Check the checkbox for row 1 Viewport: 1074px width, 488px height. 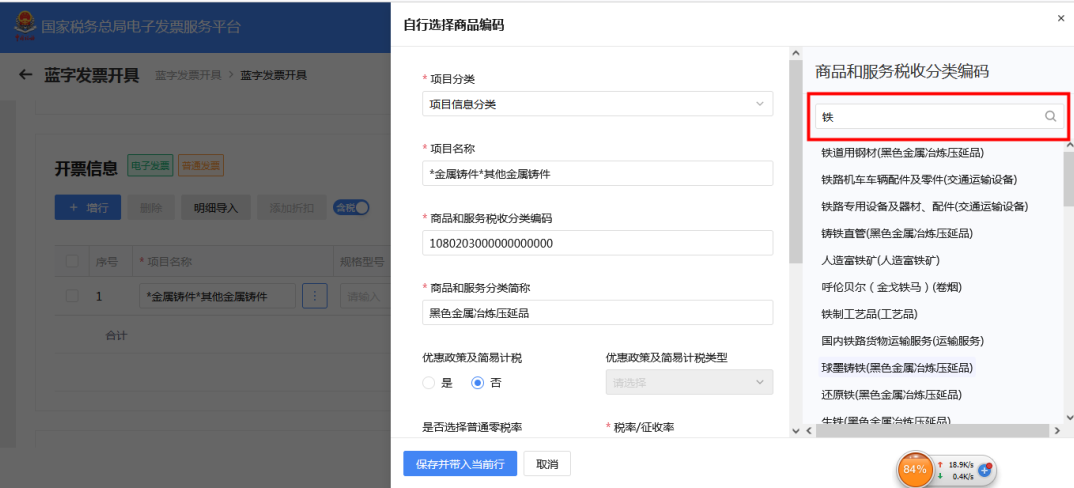click(72, 296)
